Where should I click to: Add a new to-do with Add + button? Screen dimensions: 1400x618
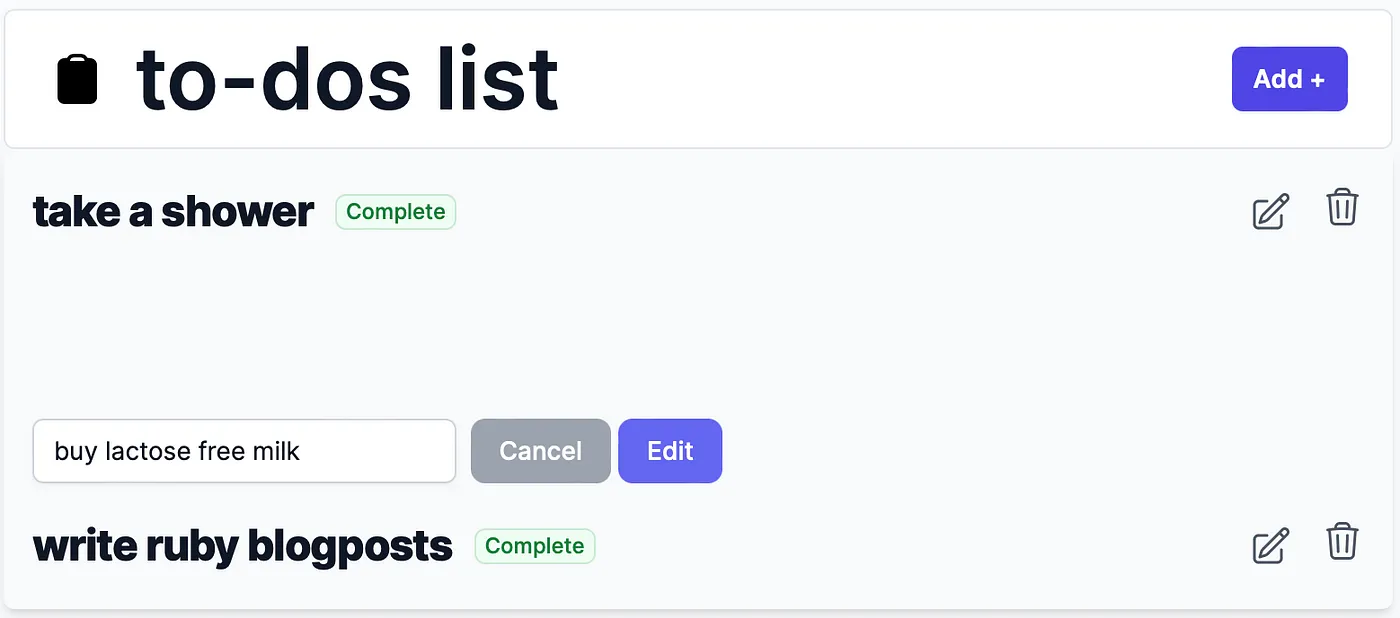click(x=1290, y=79)
